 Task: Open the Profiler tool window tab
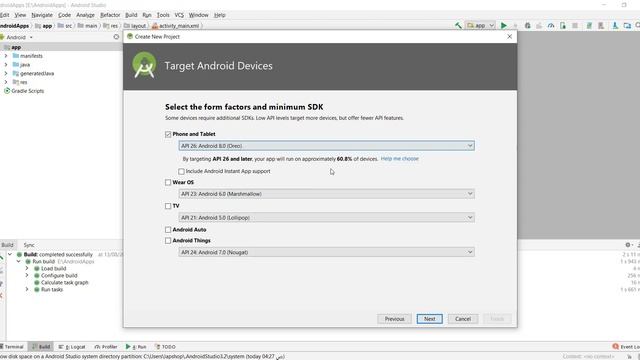106,347
